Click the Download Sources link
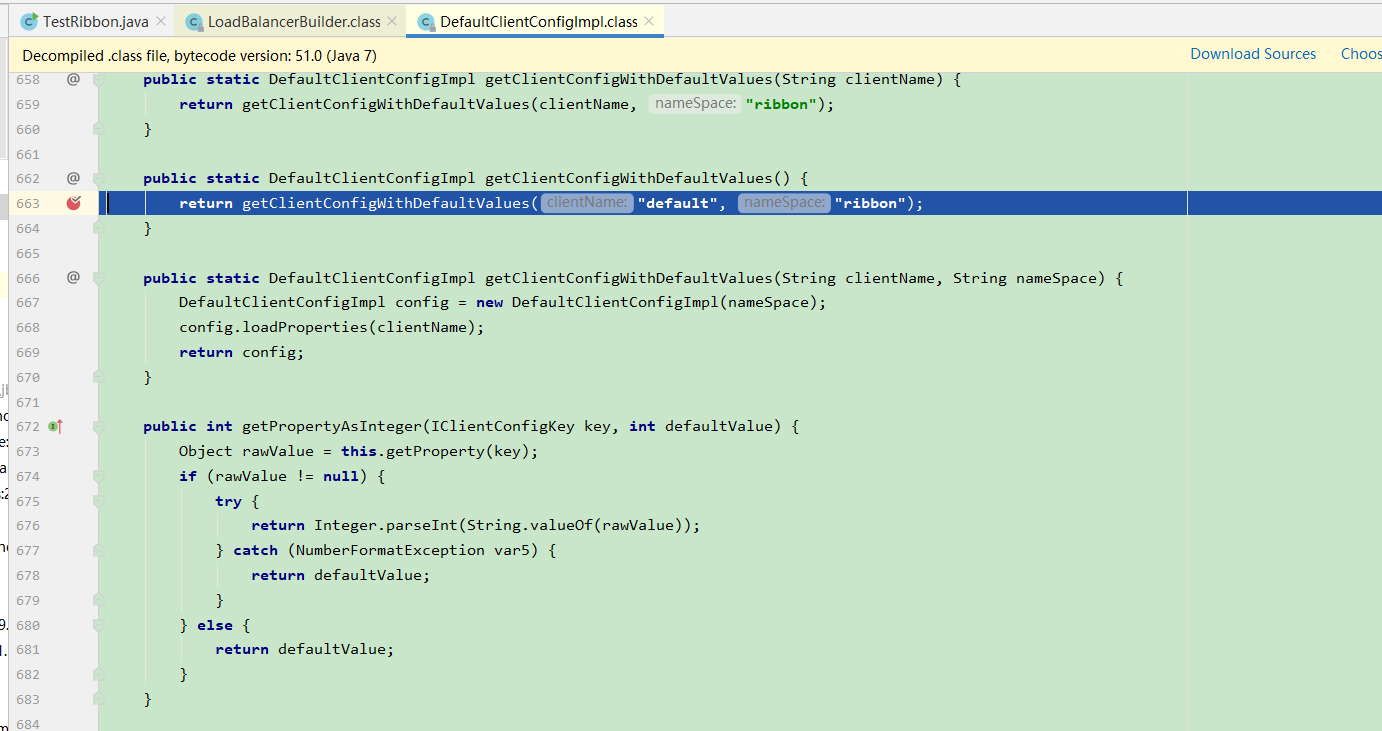Image resolution: width=1382 pixels, height=731 pixels. [1253, 54]
